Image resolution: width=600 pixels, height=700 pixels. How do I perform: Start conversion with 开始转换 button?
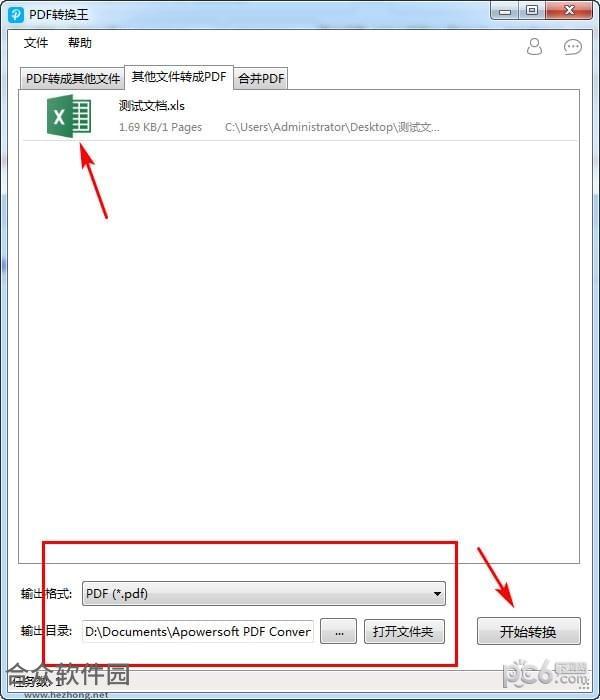pyautogui.click(x=529, y=631)
